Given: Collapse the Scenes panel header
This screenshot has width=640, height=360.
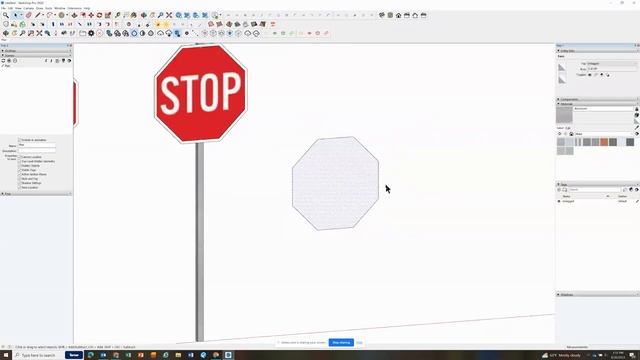Looking at the screenshot, I should tap(36, 55).
